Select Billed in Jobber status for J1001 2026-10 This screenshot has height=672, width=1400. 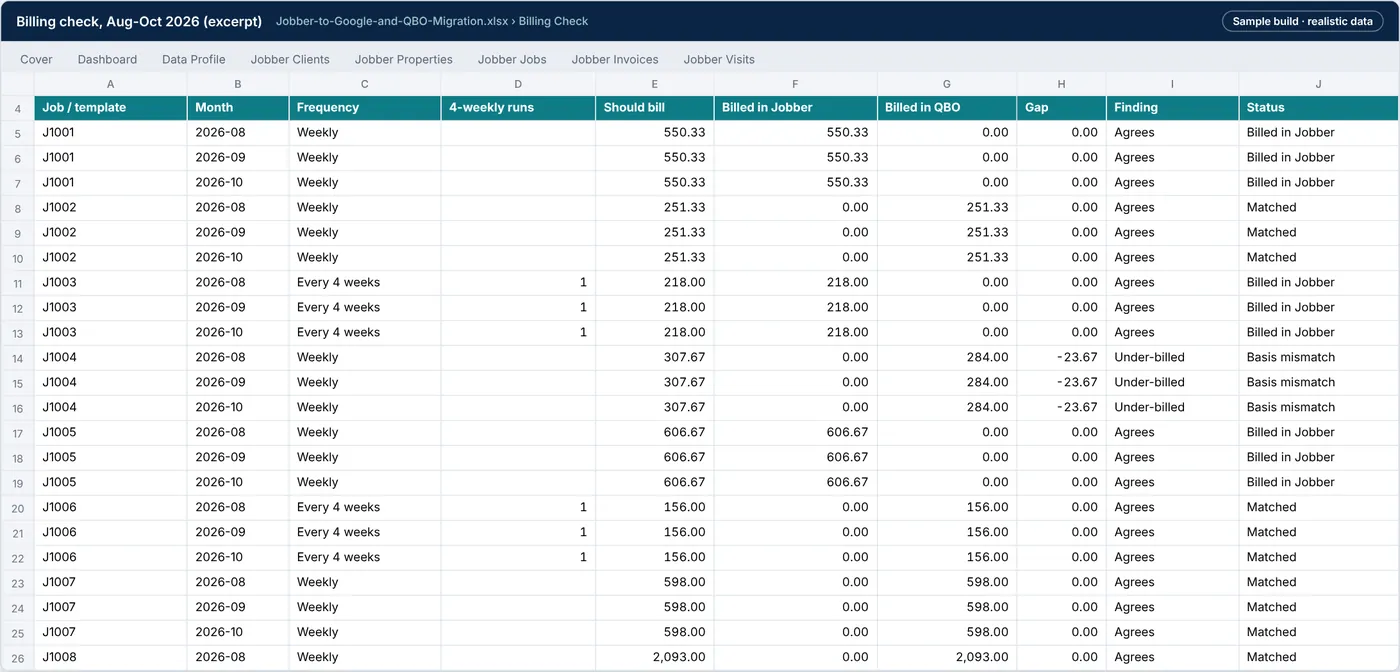point(1319,182)
